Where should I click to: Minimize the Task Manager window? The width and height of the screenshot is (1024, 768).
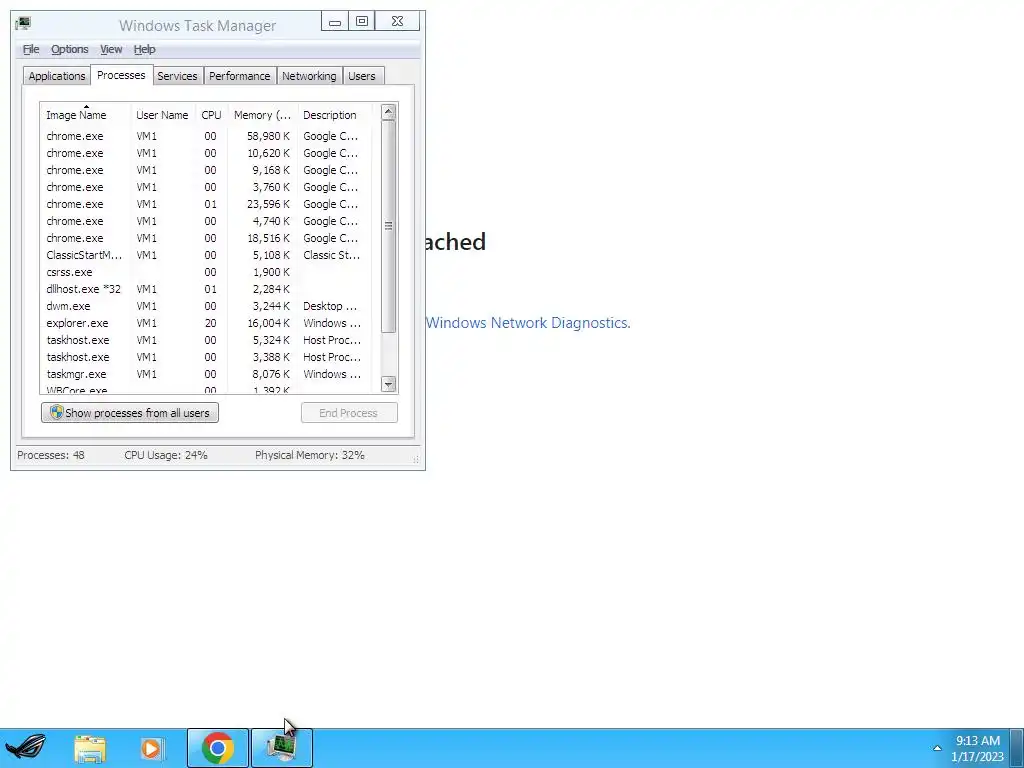pos(335,22)
